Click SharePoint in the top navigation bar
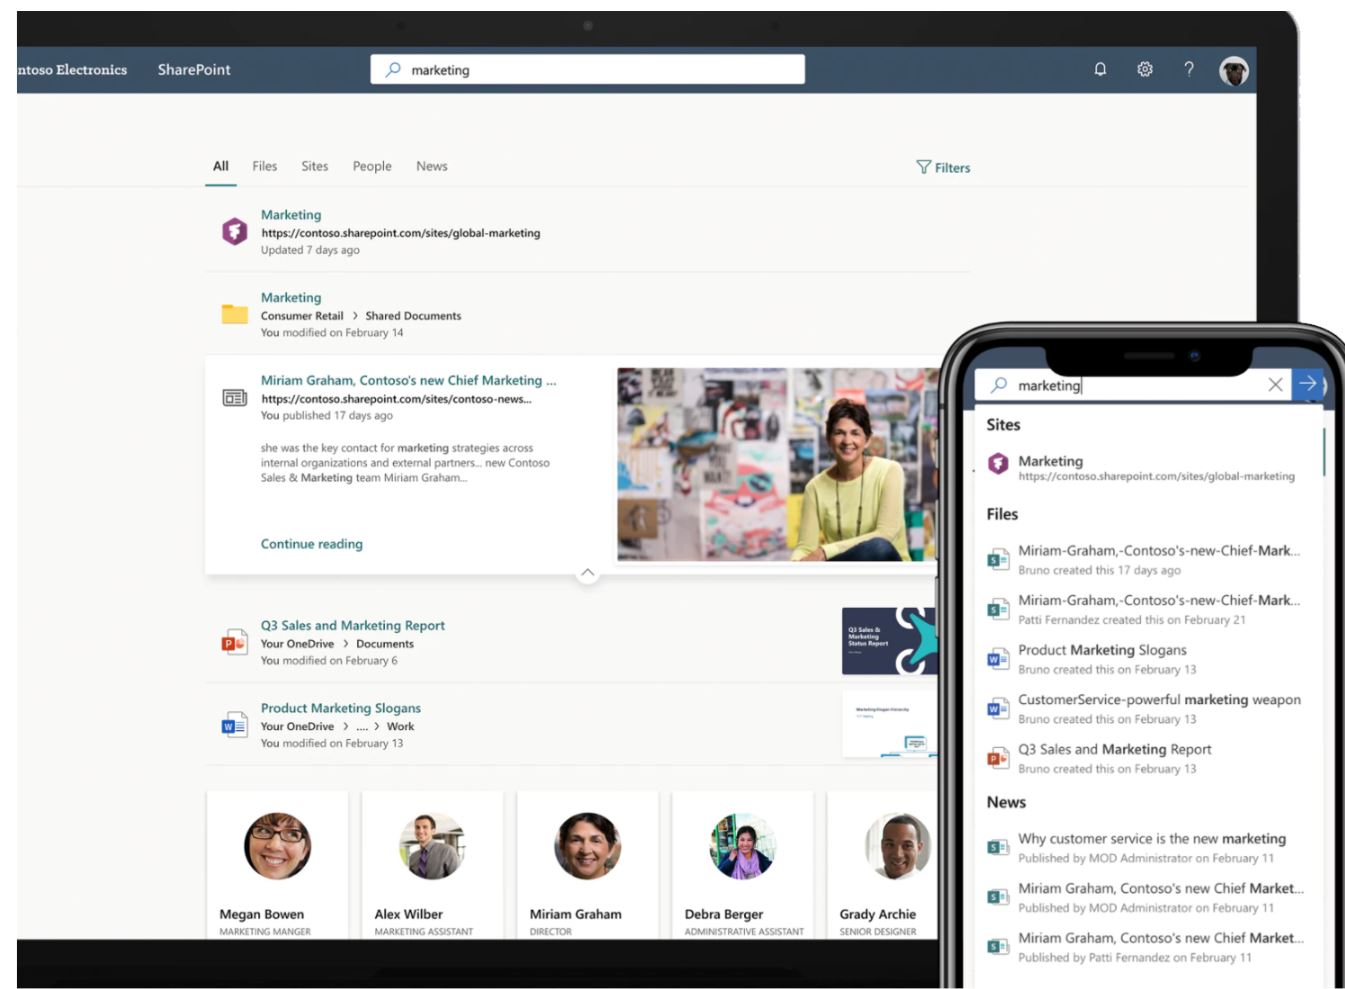 [193, 69]
